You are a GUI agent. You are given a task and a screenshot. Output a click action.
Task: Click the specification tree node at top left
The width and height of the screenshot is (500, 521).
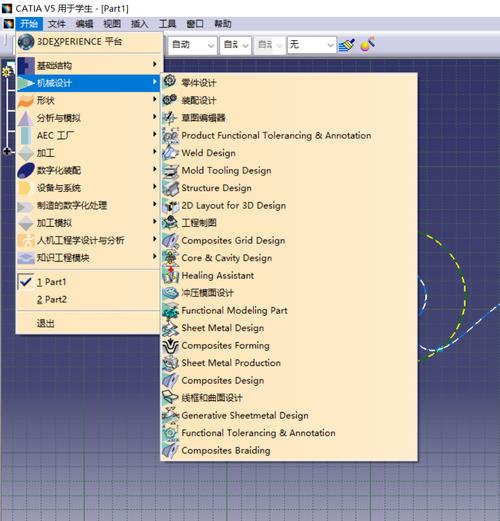tap(7, 71)
